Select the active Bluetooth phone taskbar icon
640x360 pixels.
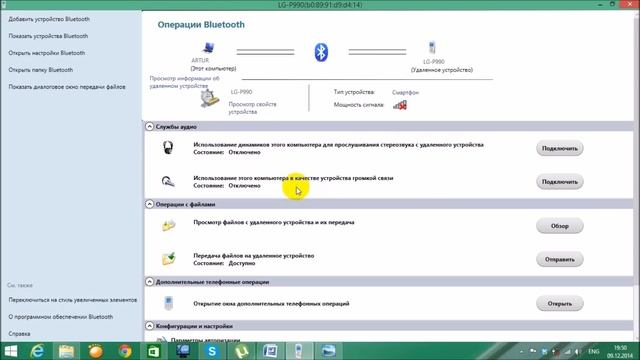[x=299, y=351]
